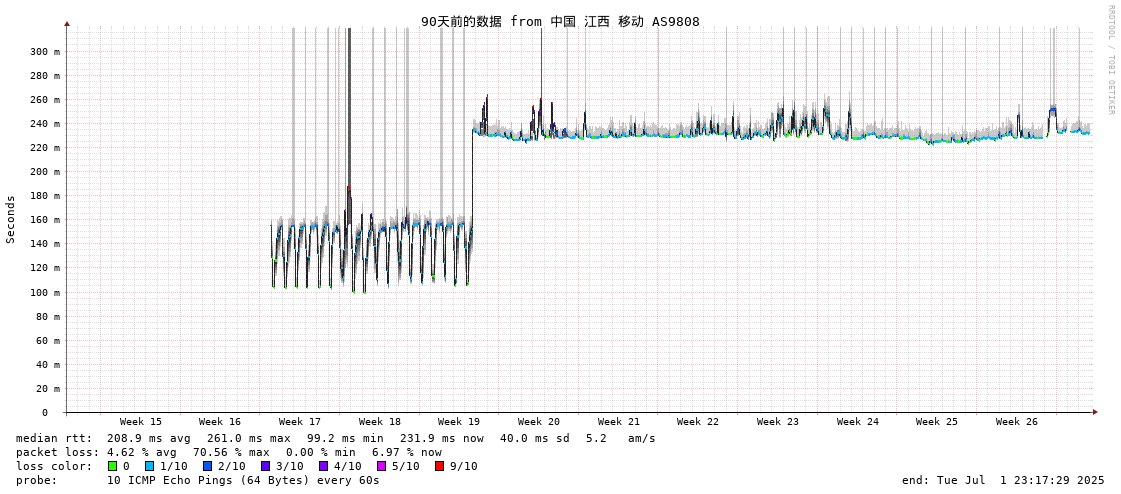Click the Week 21 axis label
The width and height of the screenshot is (1121, 494).
[619, 422]
